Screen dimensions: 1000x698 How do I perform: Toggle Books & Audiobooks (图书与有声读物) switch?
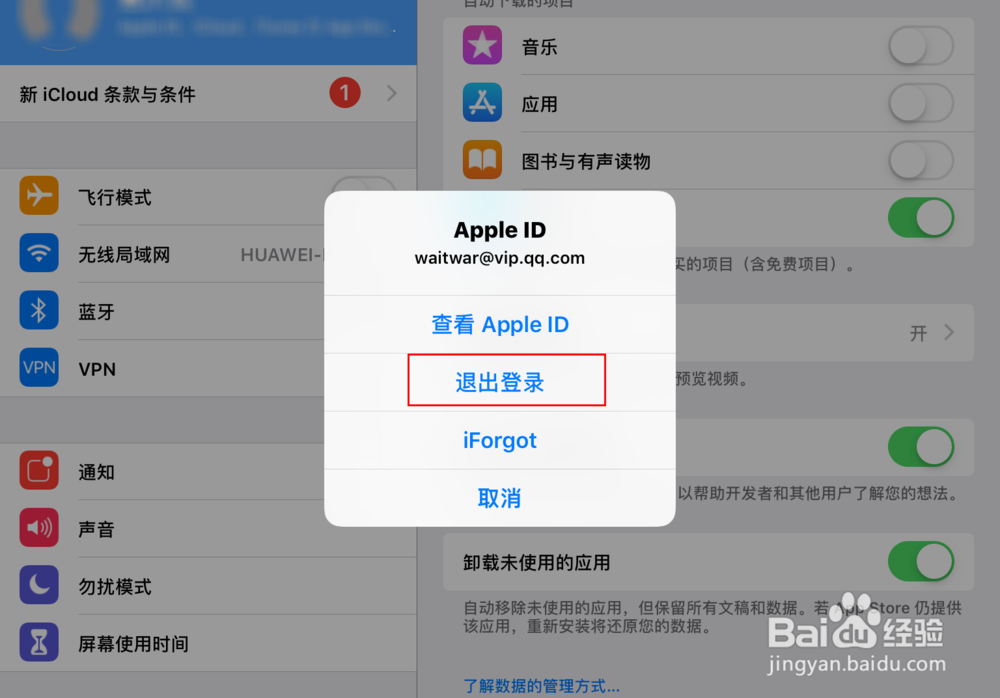[x=921, y=160]
